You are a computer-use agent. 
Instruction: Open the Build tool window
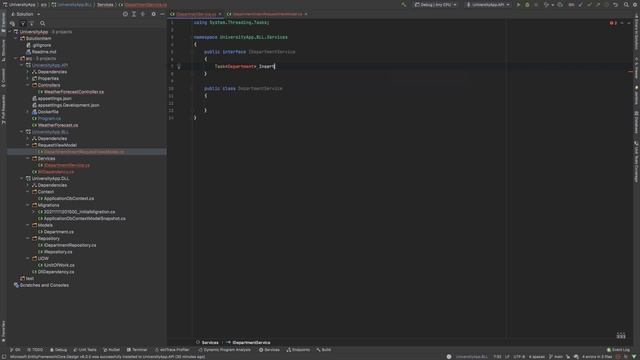click(324, 350)
